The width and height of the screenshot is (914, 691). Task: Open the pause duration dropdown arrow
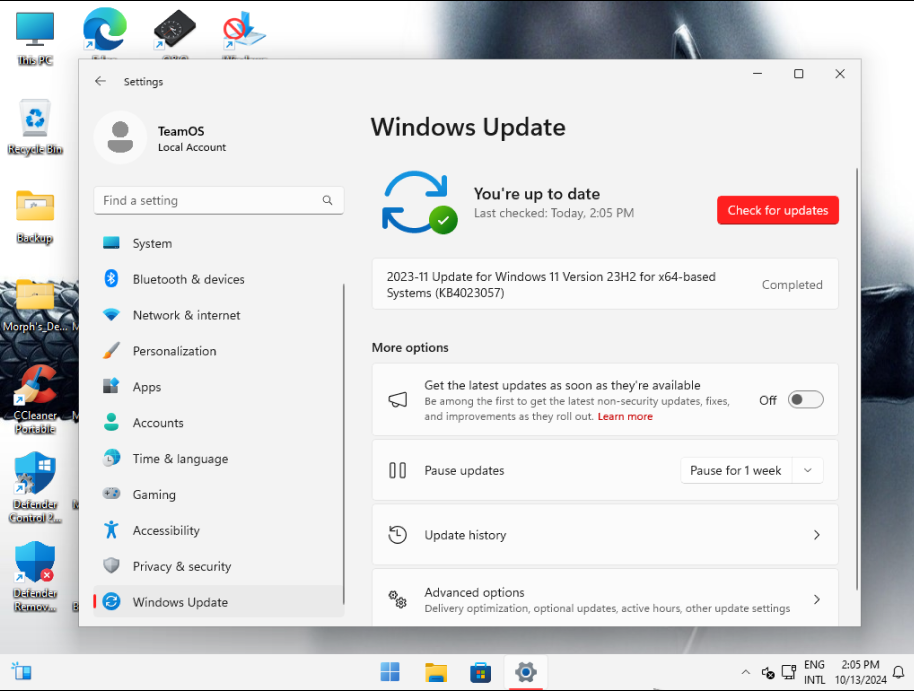tap(808, 471)
